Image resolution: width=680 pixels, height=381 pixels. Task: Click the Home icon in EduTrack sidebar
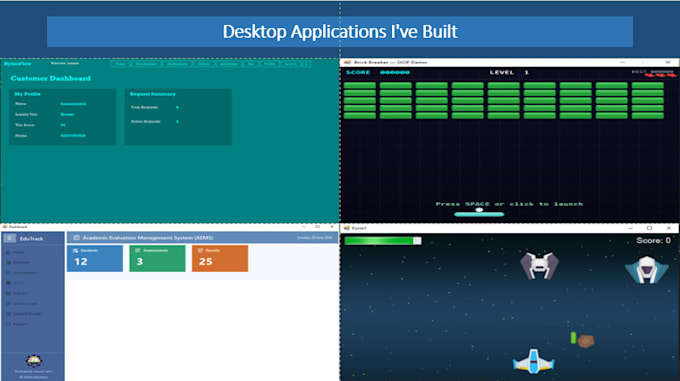(x=8, y=252)
